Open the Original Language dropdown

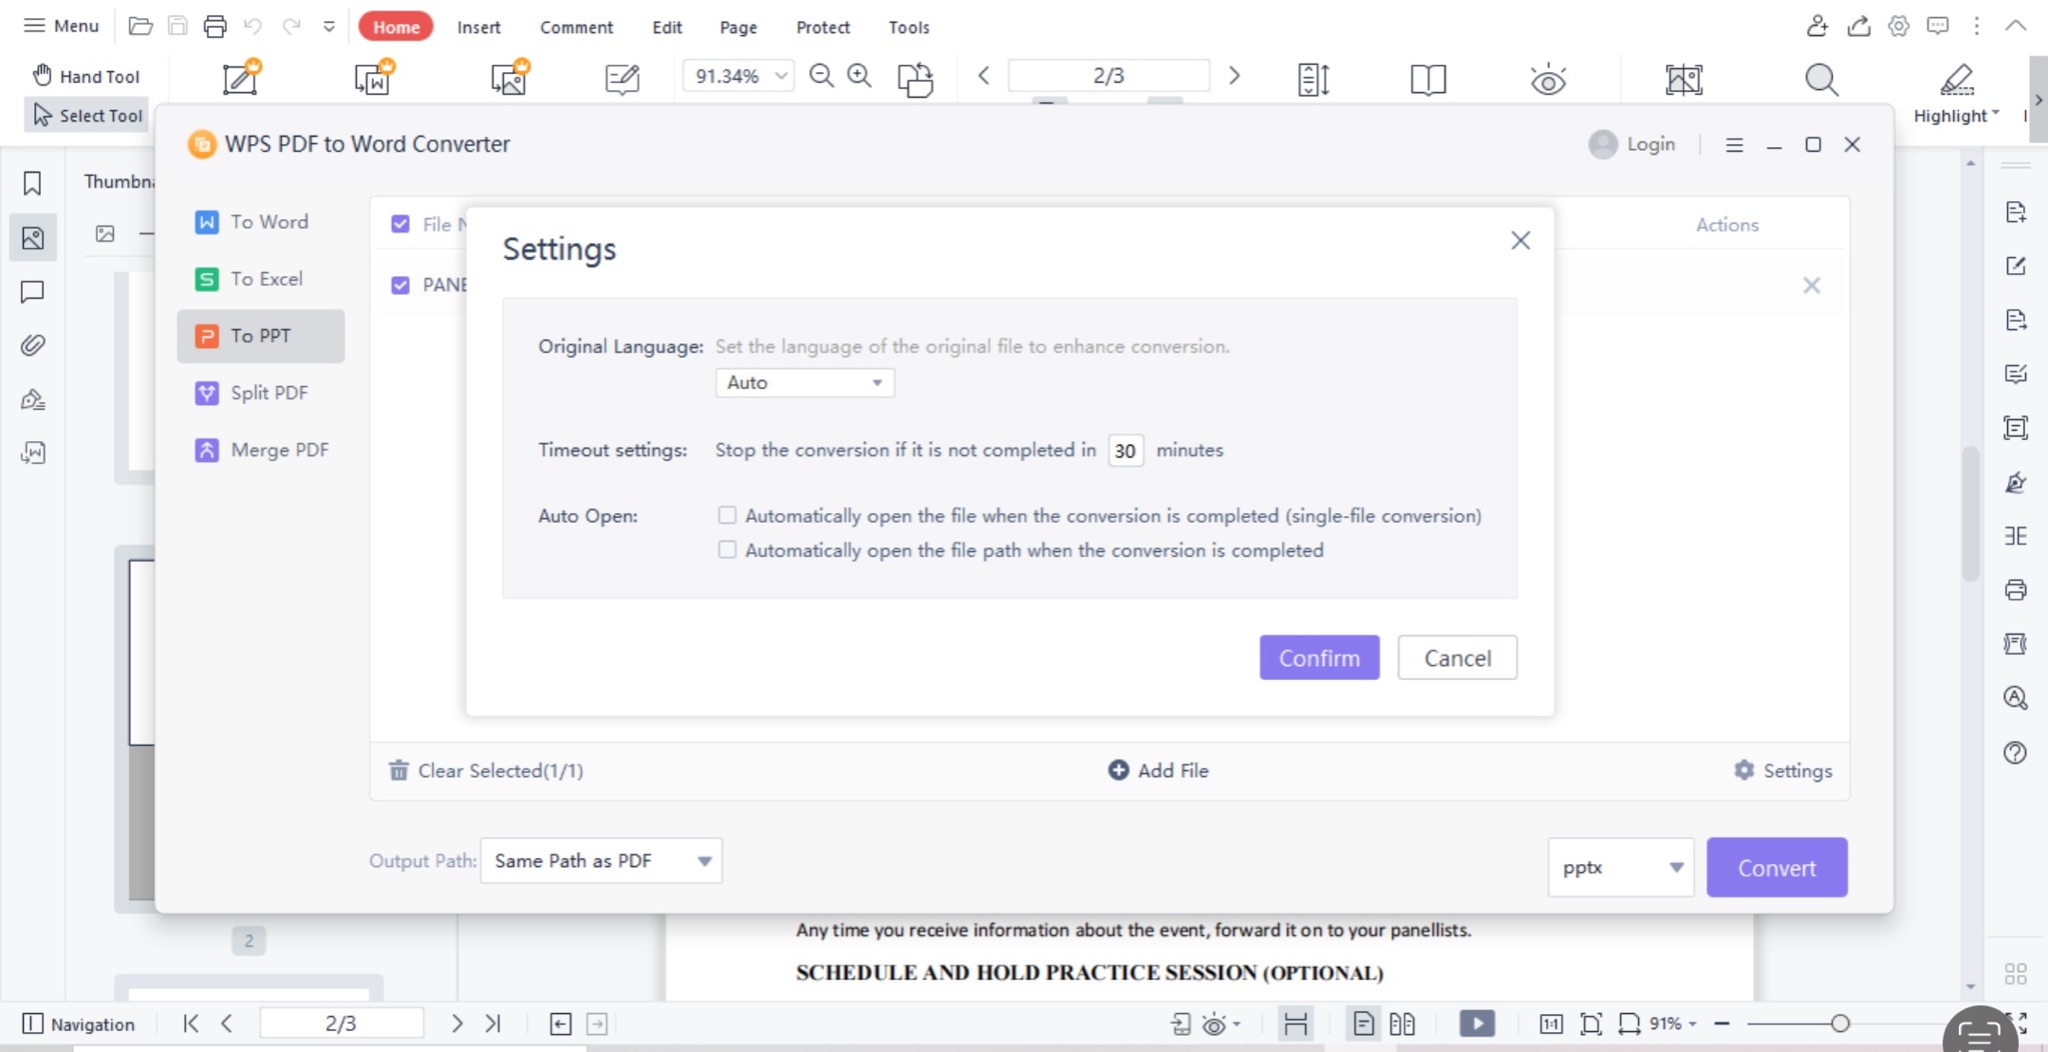[x=803, y=382]
